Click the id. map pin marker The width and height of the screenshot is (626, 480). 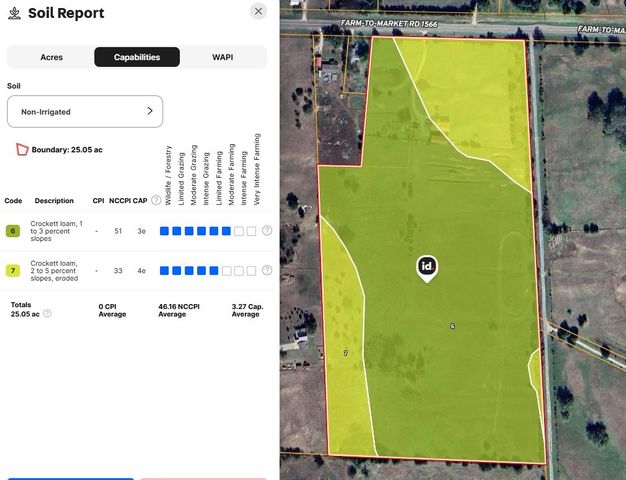[x=427, y=267]
